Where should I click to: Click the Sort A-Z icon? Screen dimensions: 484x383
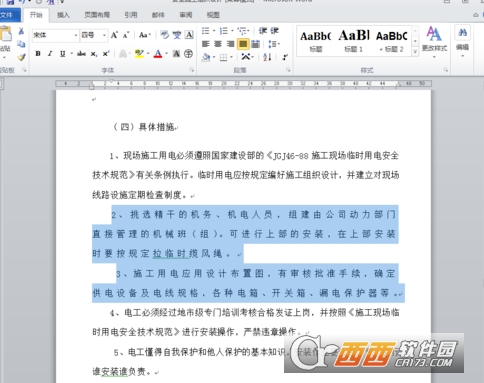[x=267, y=57]
